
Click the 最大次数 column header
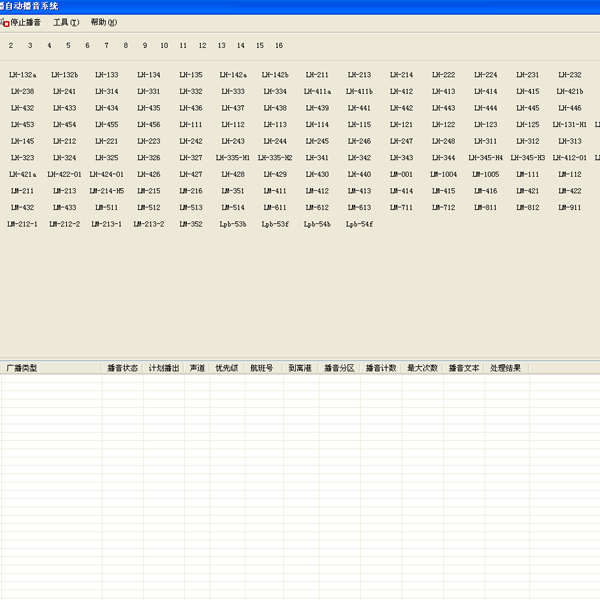422,368
